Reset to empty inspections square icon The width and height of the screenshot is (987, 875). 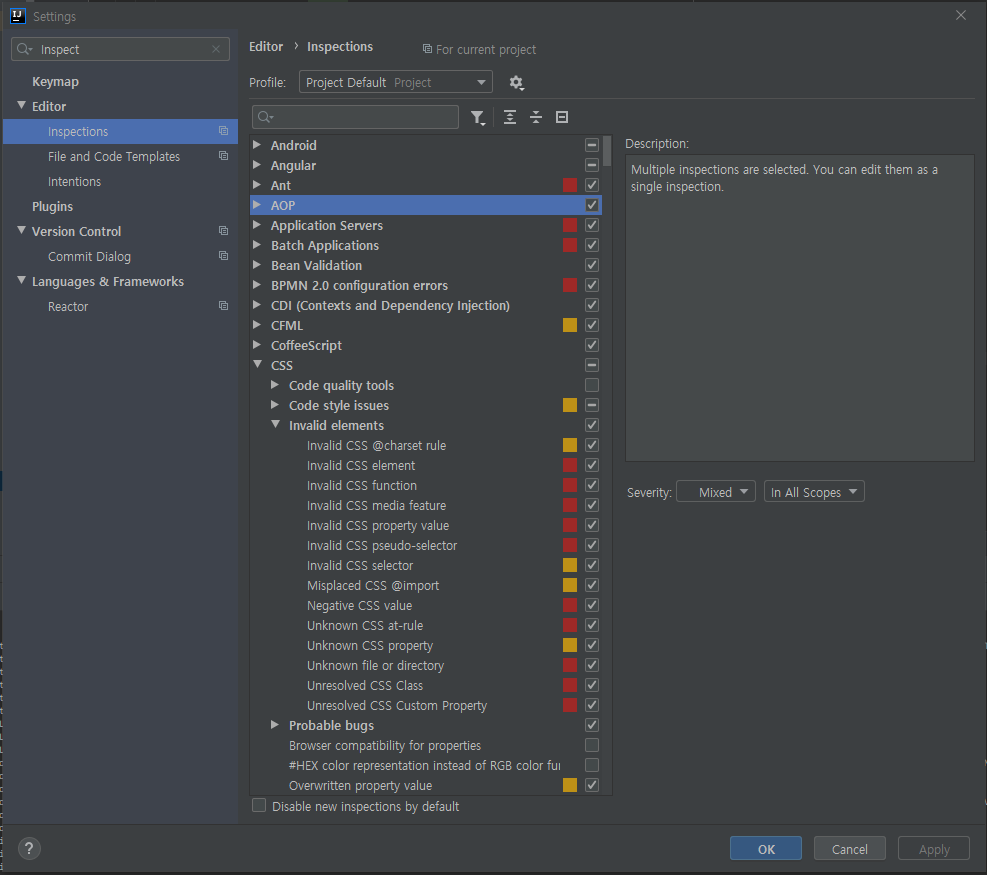562,117
